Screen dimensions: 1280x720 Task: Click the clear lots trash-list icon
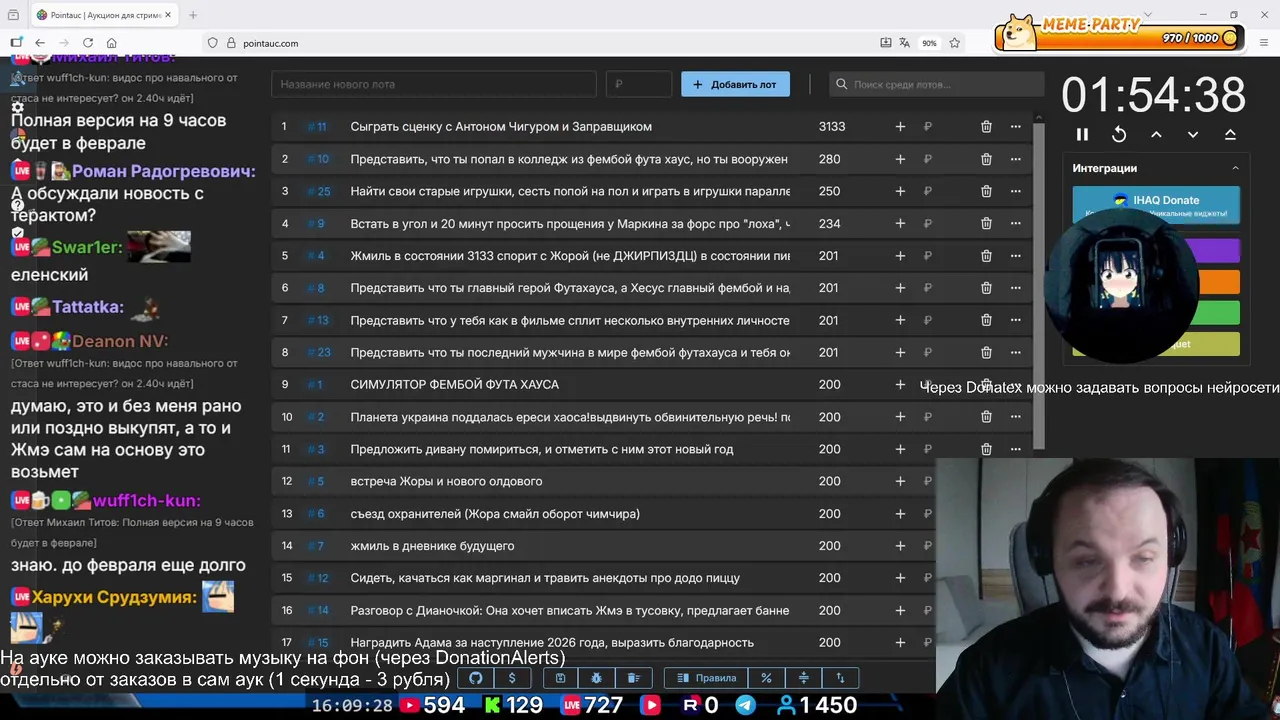(x=633, y=678)
